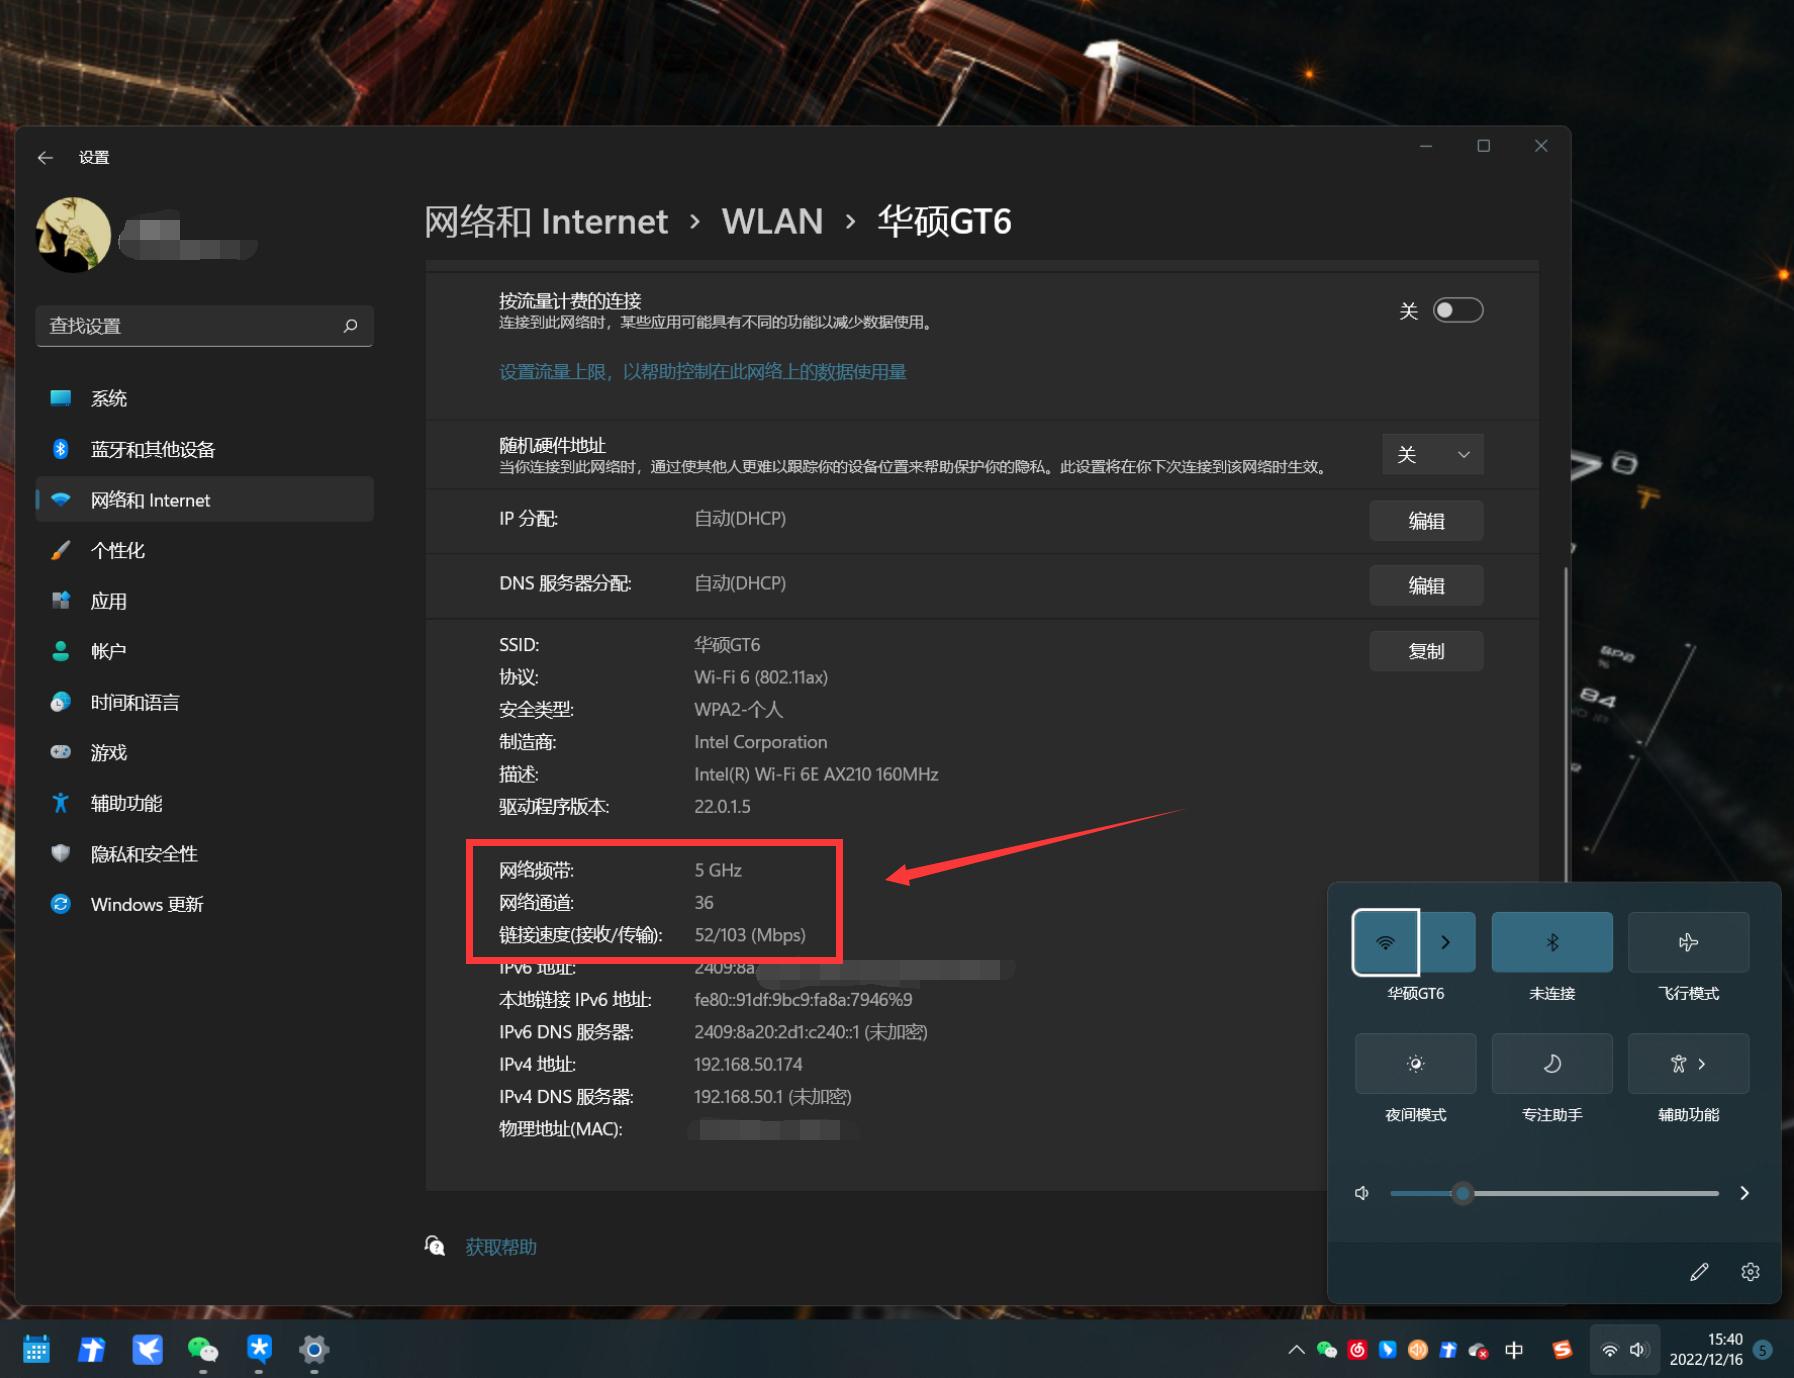Click the search magnifier icon in settings
Image resolution: width=1794 pixels, height=1378 pixels.
pos(350,326)
